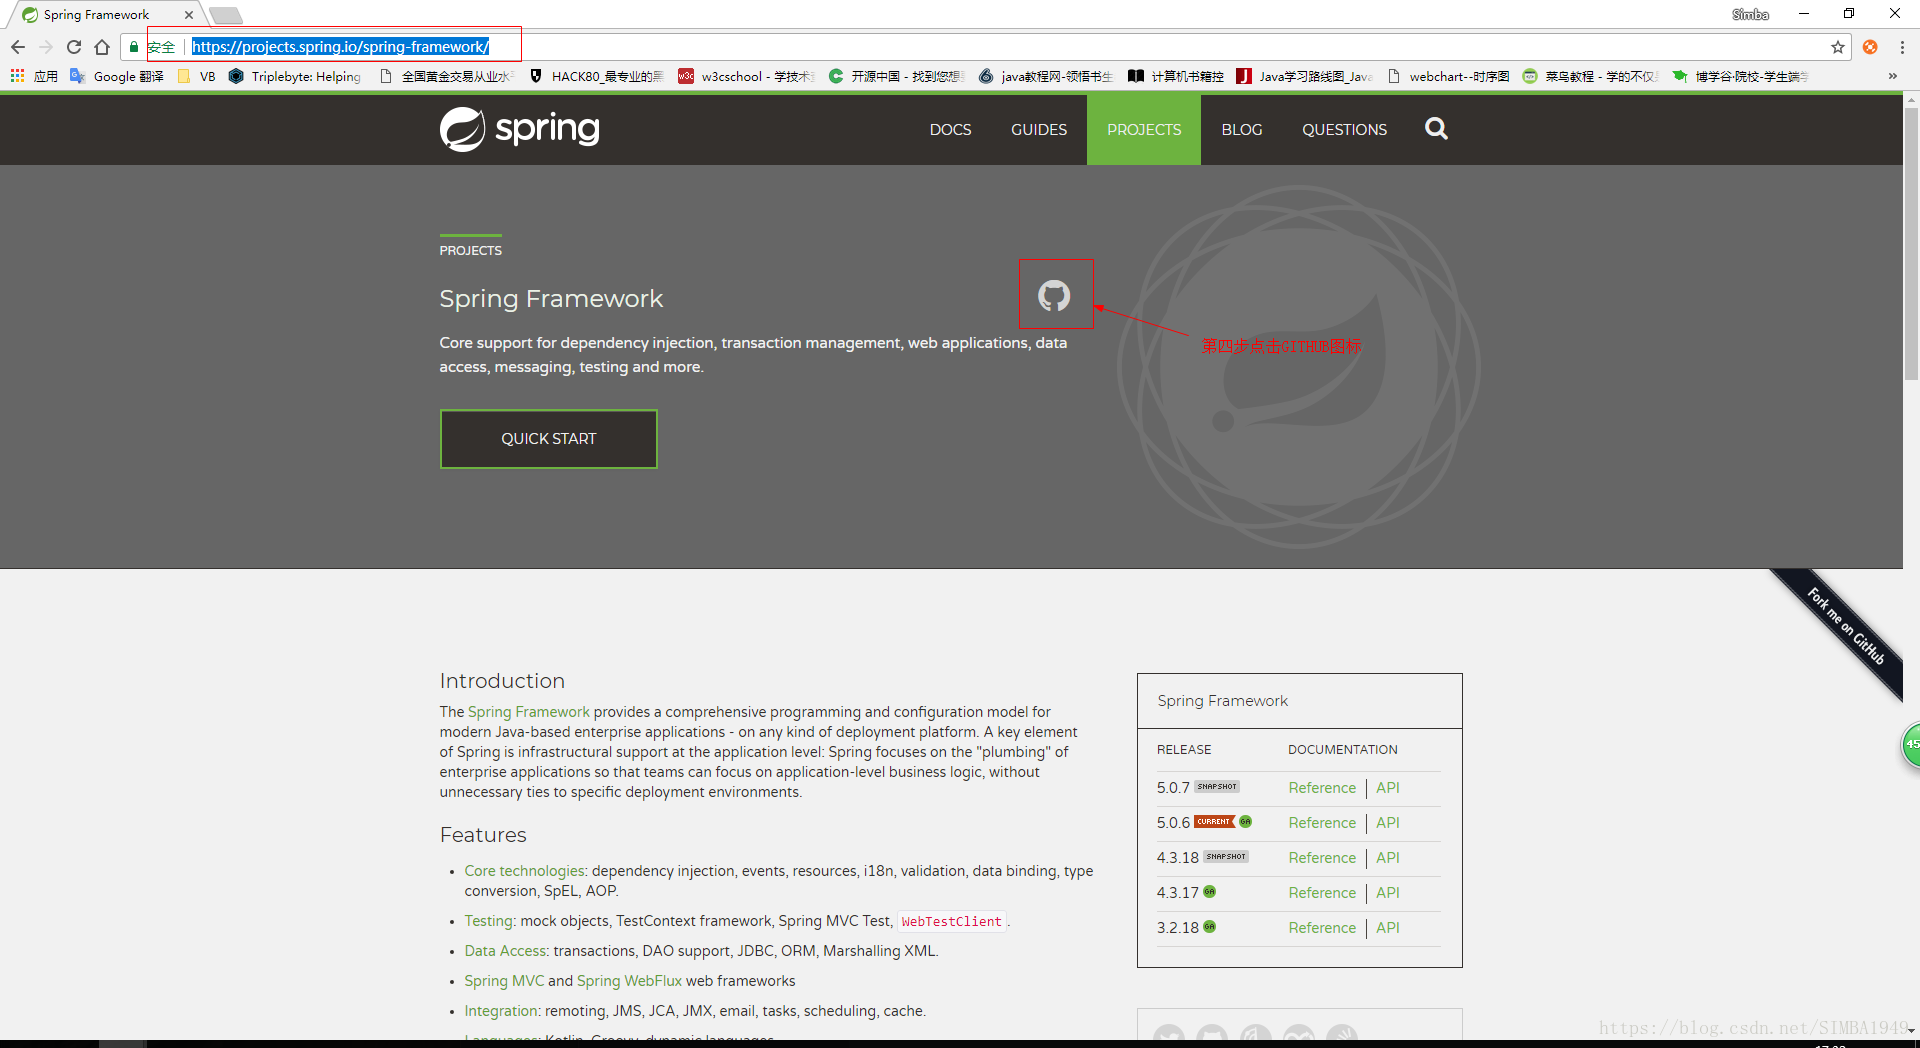This screenshot has height=1048, width=1920.
Task: Open the Spring WebFlux link
Action: pos(629,981)
